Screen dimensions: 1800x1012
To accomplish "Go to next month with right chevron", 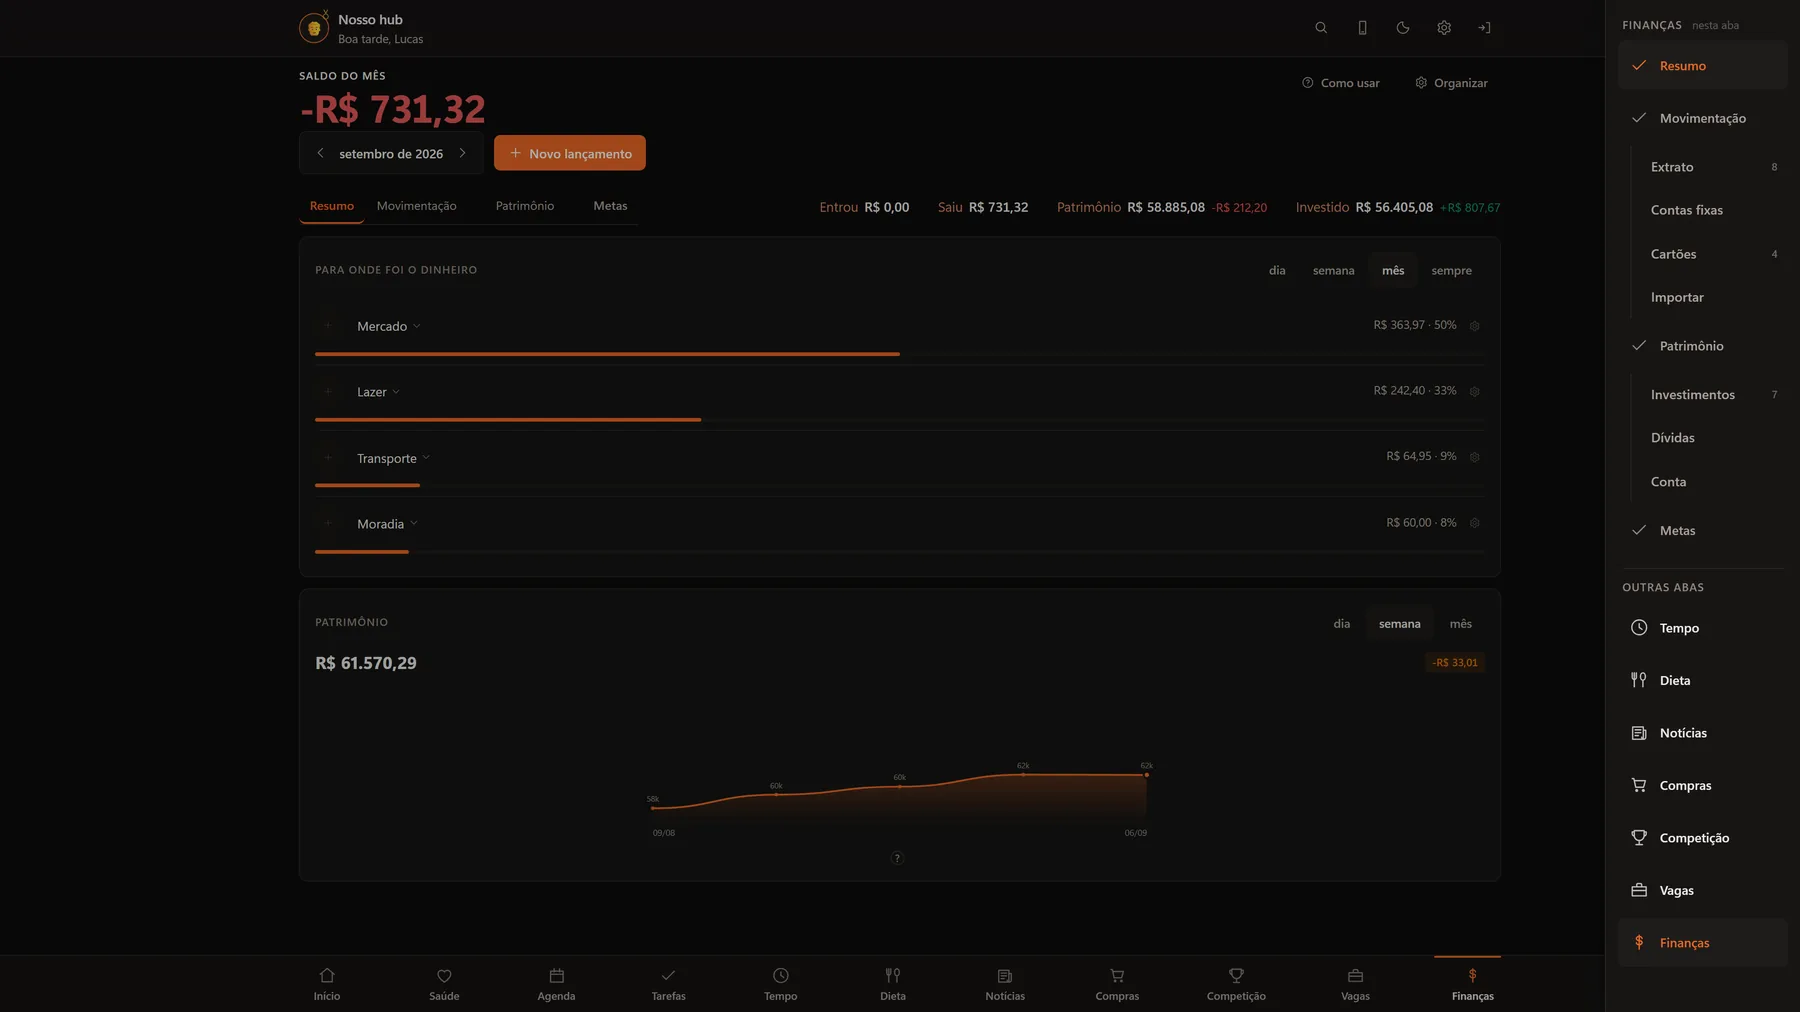I will 462,153.
